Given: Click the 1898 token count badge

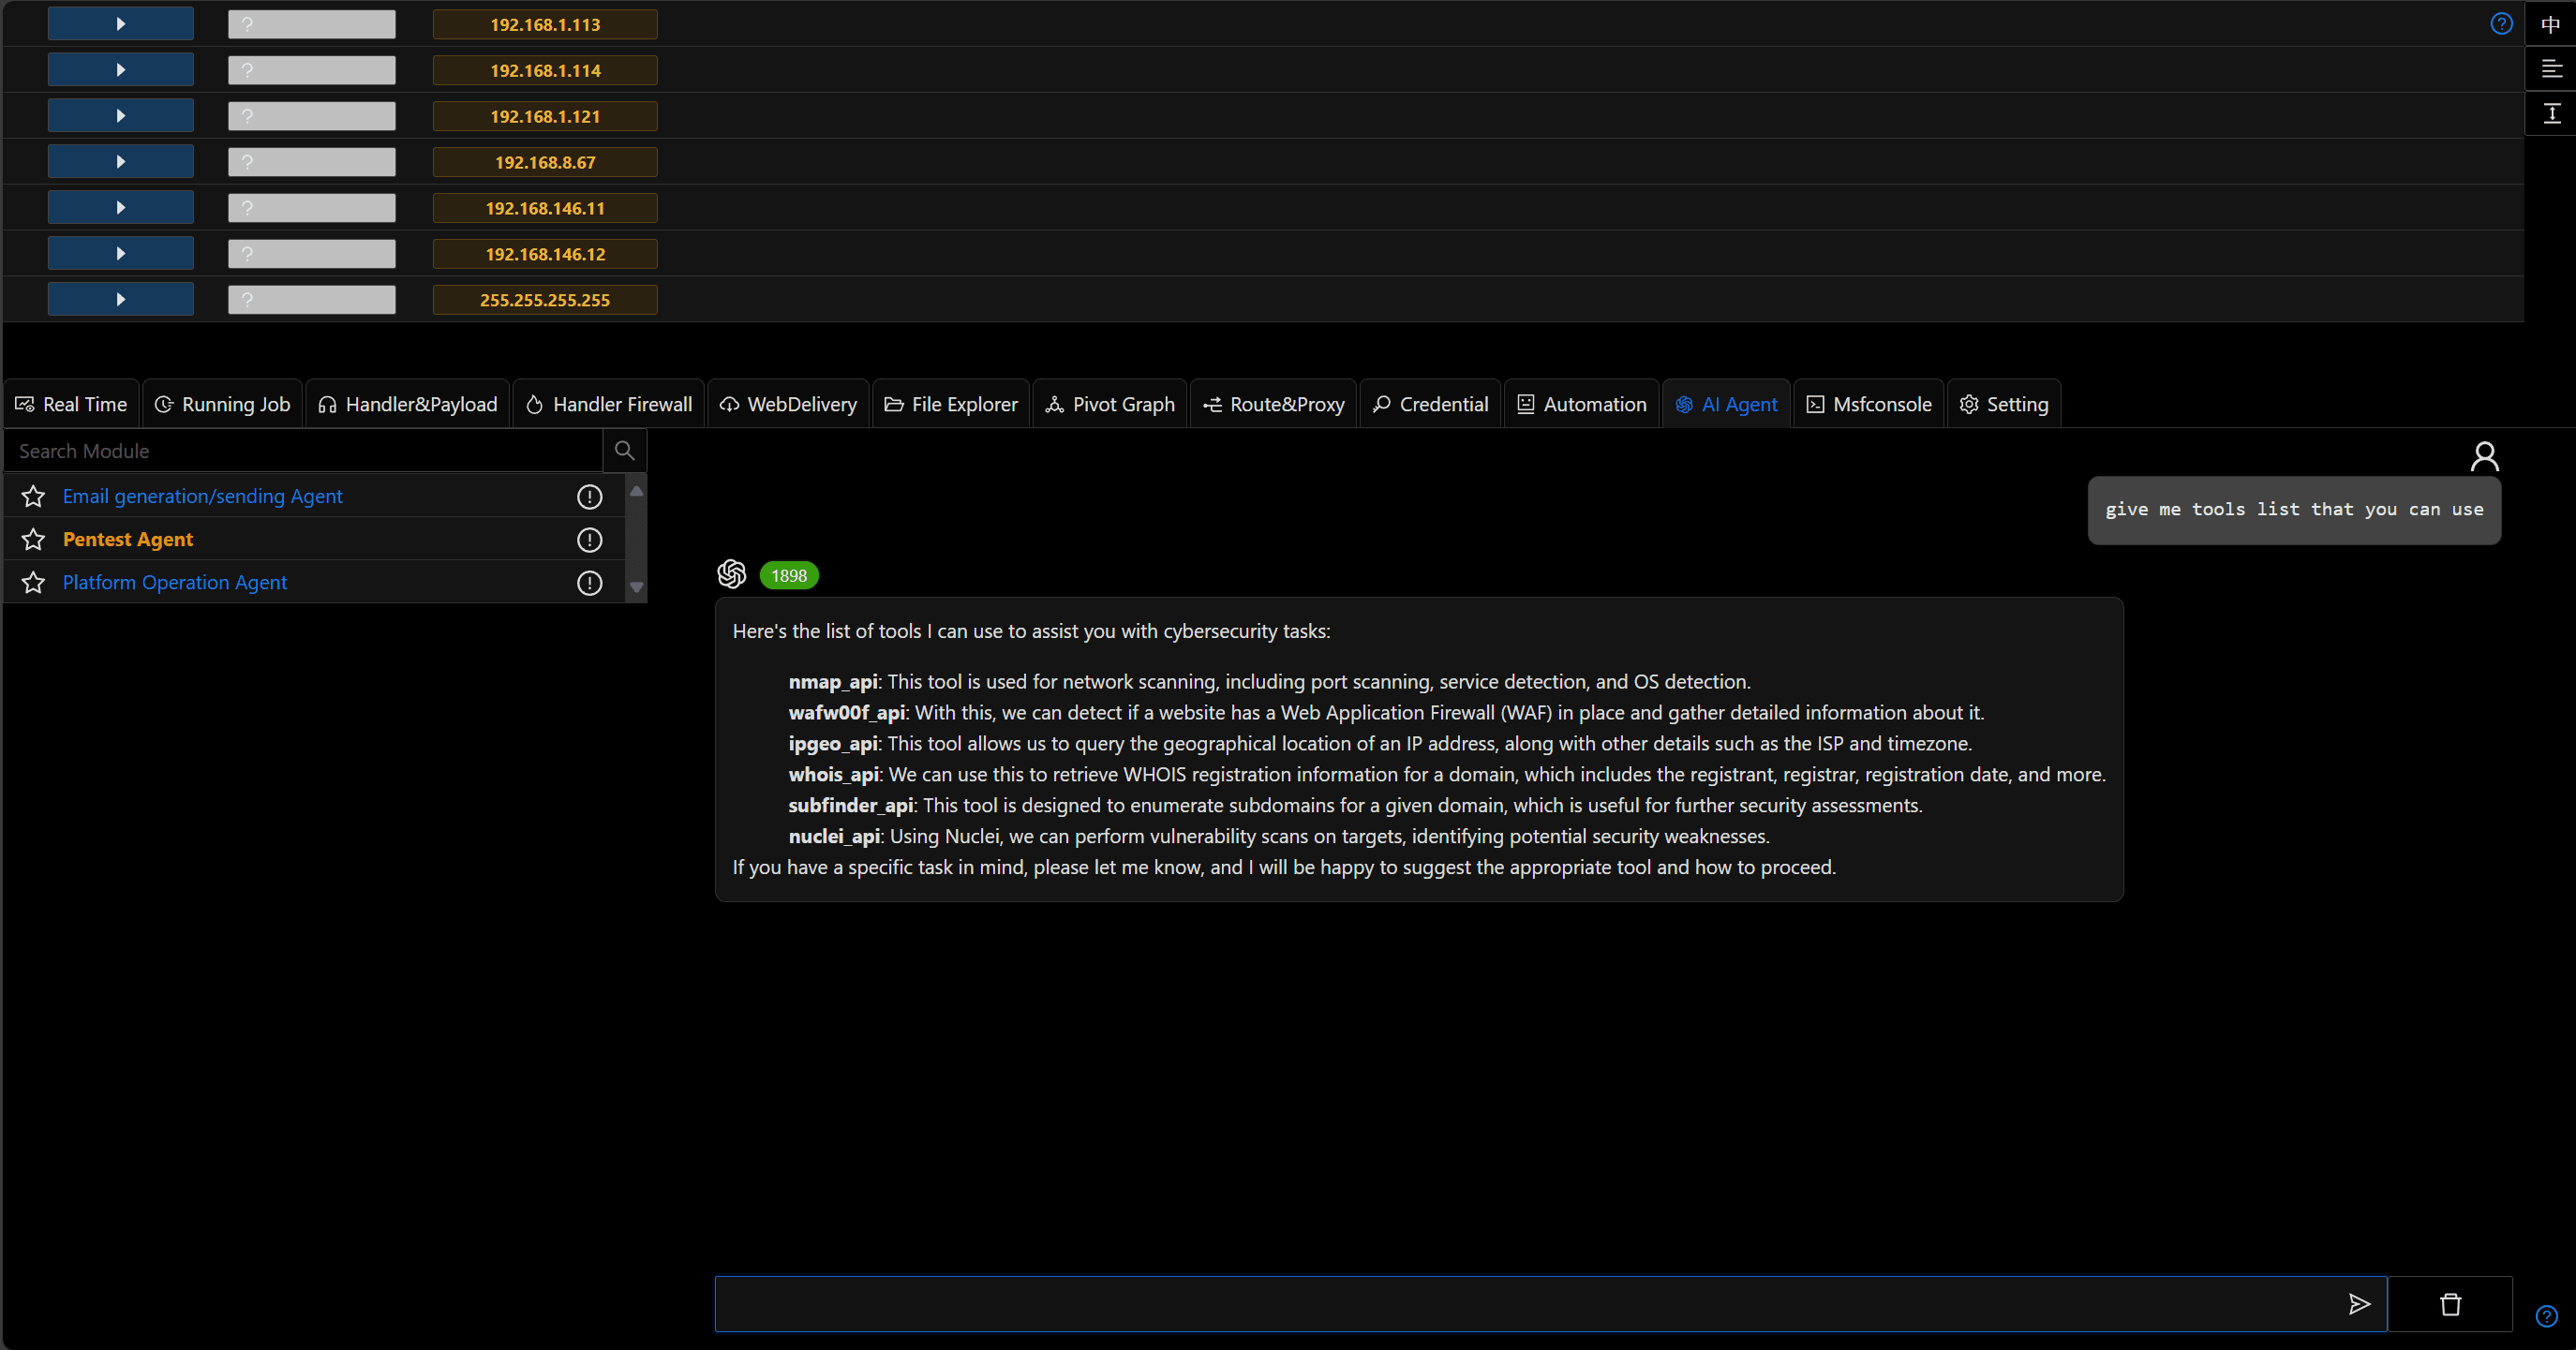Looking at the screenshot, I should tap(789, 575).
